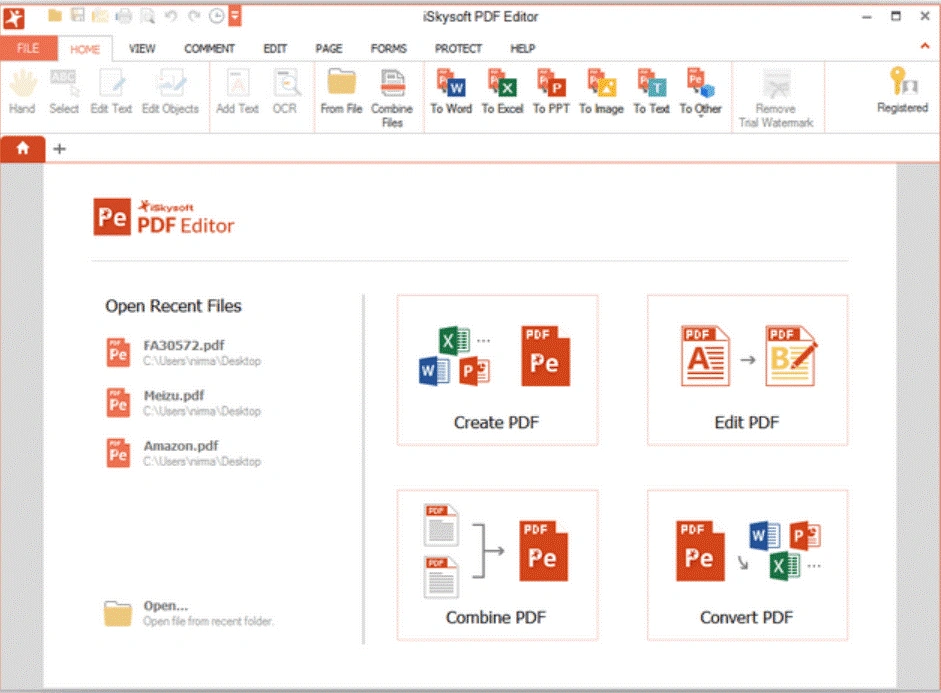Viewport: 941px width, 693px height.
Task: Expand the To Other conversion options
Action: [700, 93]
